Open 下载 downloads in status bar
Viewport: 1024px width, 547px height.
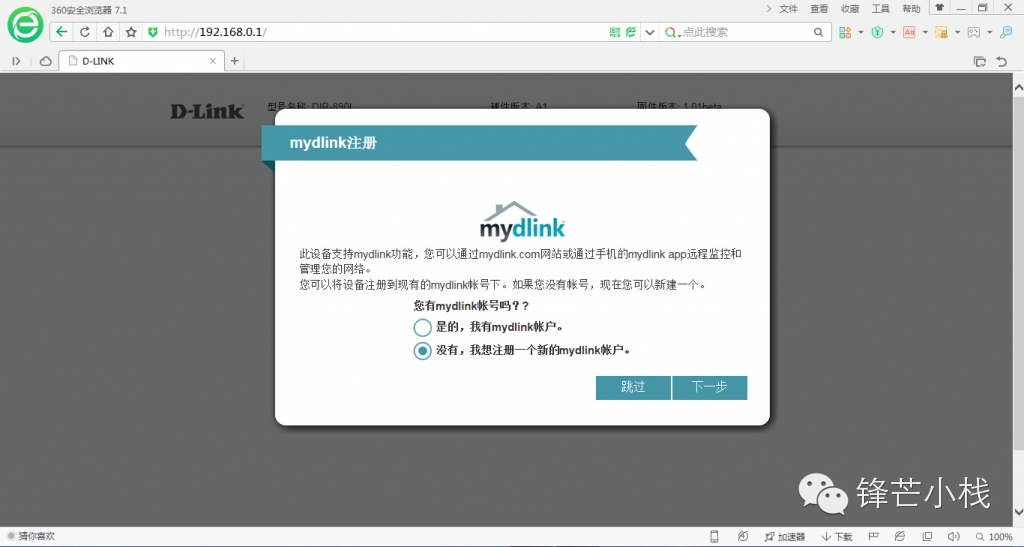[837, 537]
